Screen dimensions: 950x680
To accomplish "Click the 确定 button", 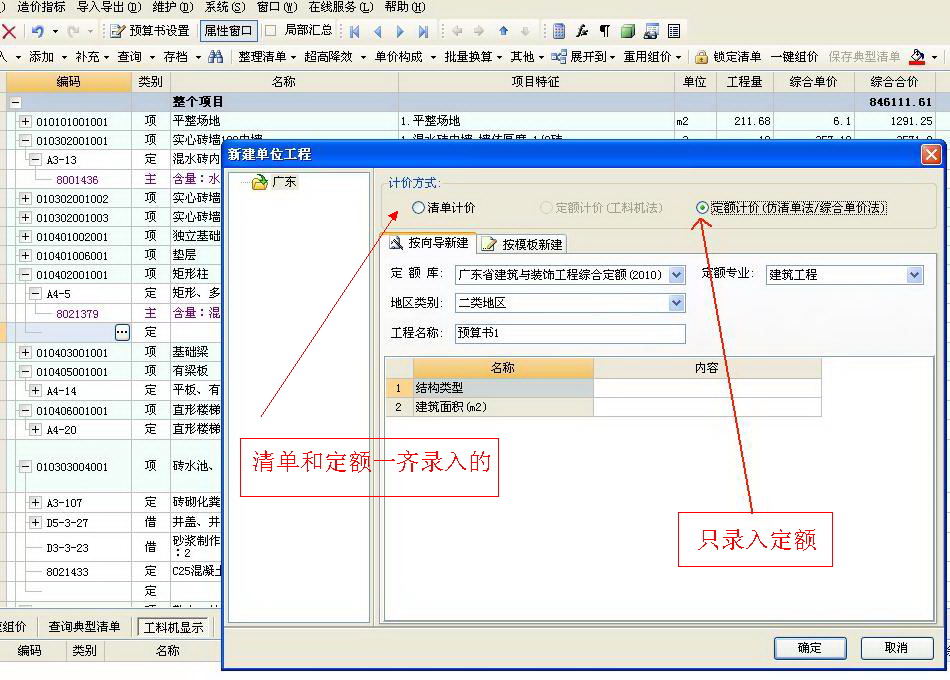I will (x=810, y=648).
